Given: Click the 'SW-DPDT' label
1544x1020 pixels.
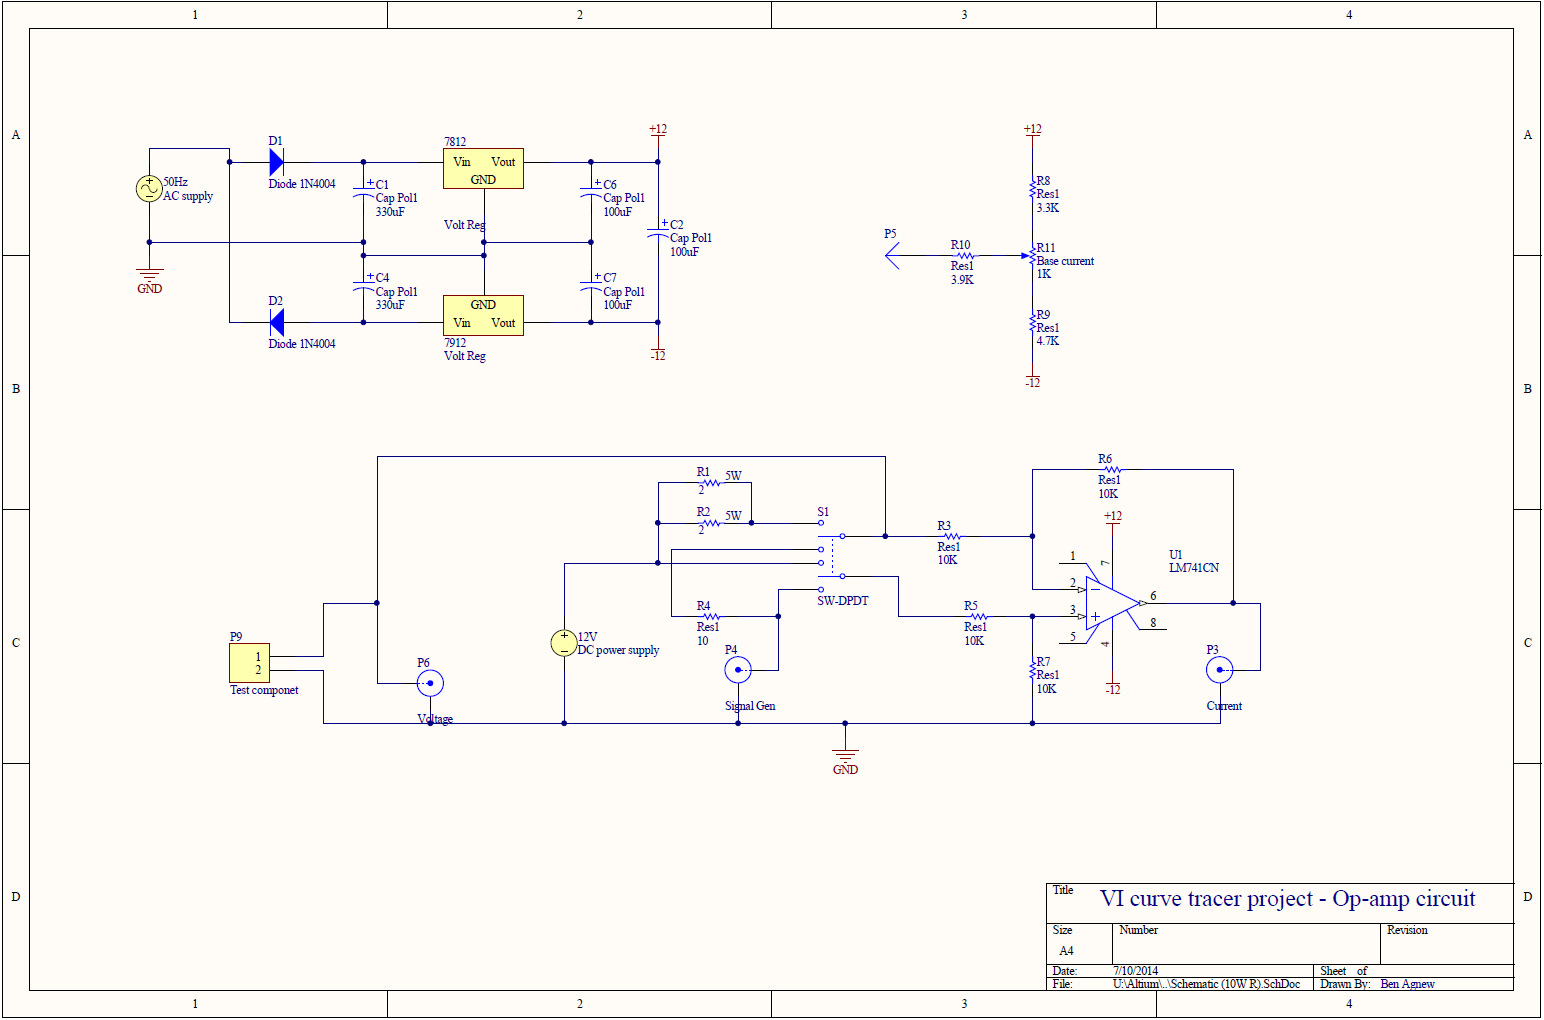Looking at the screenshot, I should (x=843, y=601).
